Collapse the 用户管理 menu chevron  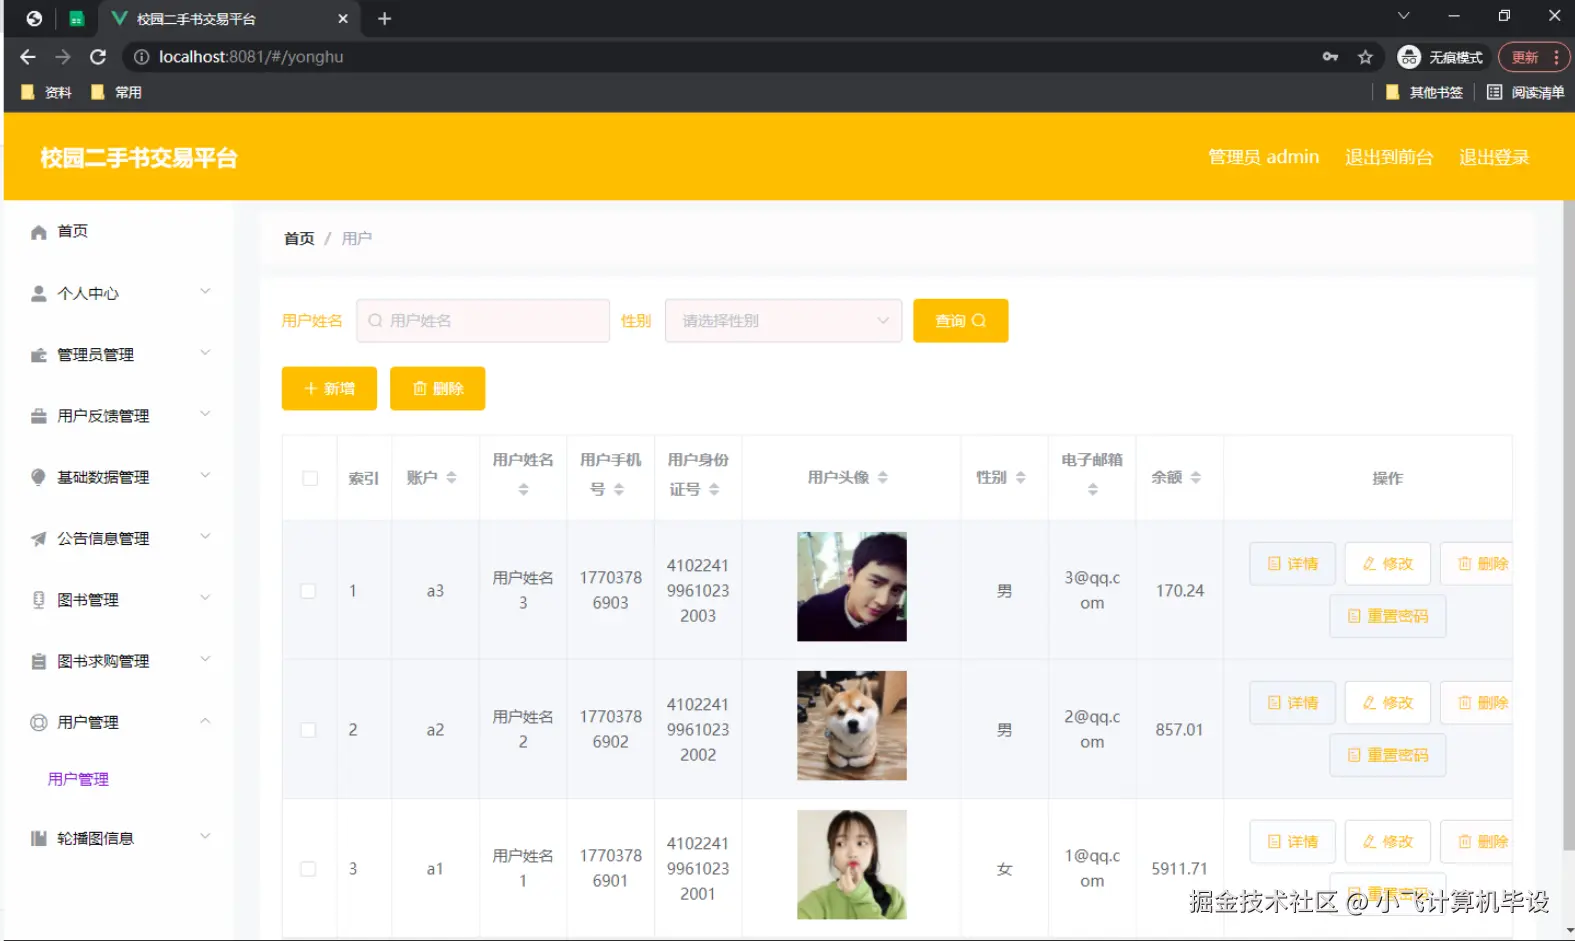[205, 721]
